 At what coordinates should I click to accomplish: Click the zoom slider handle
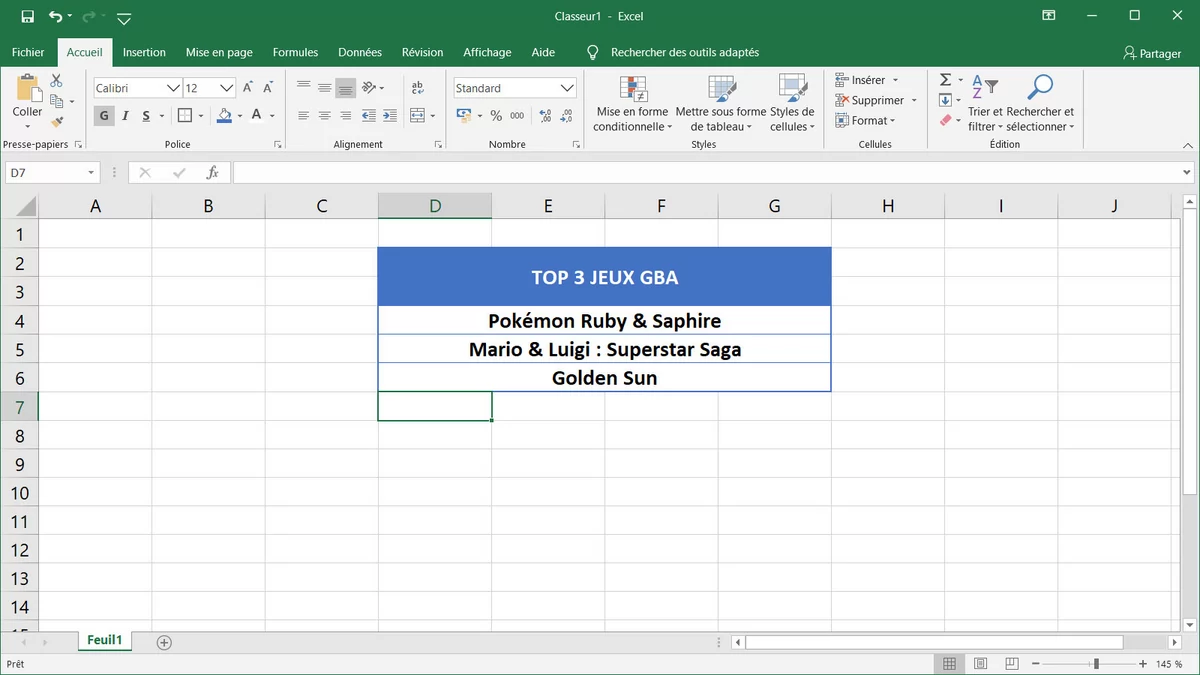pos(1096,664)
